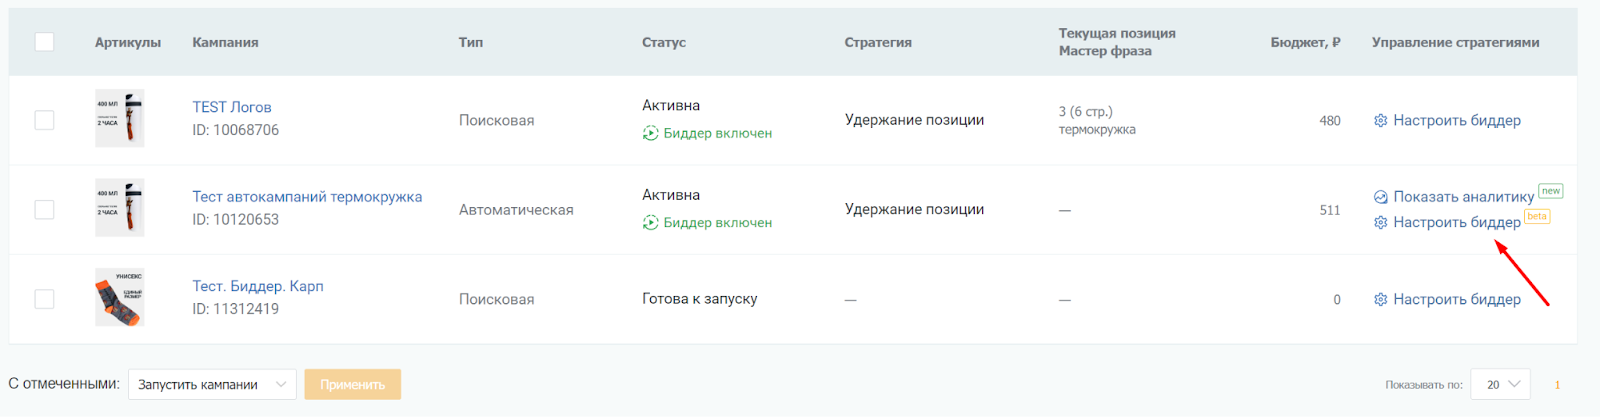Click the Статус column header
This screenshot has height=417, width=1600.
(664, 42)
